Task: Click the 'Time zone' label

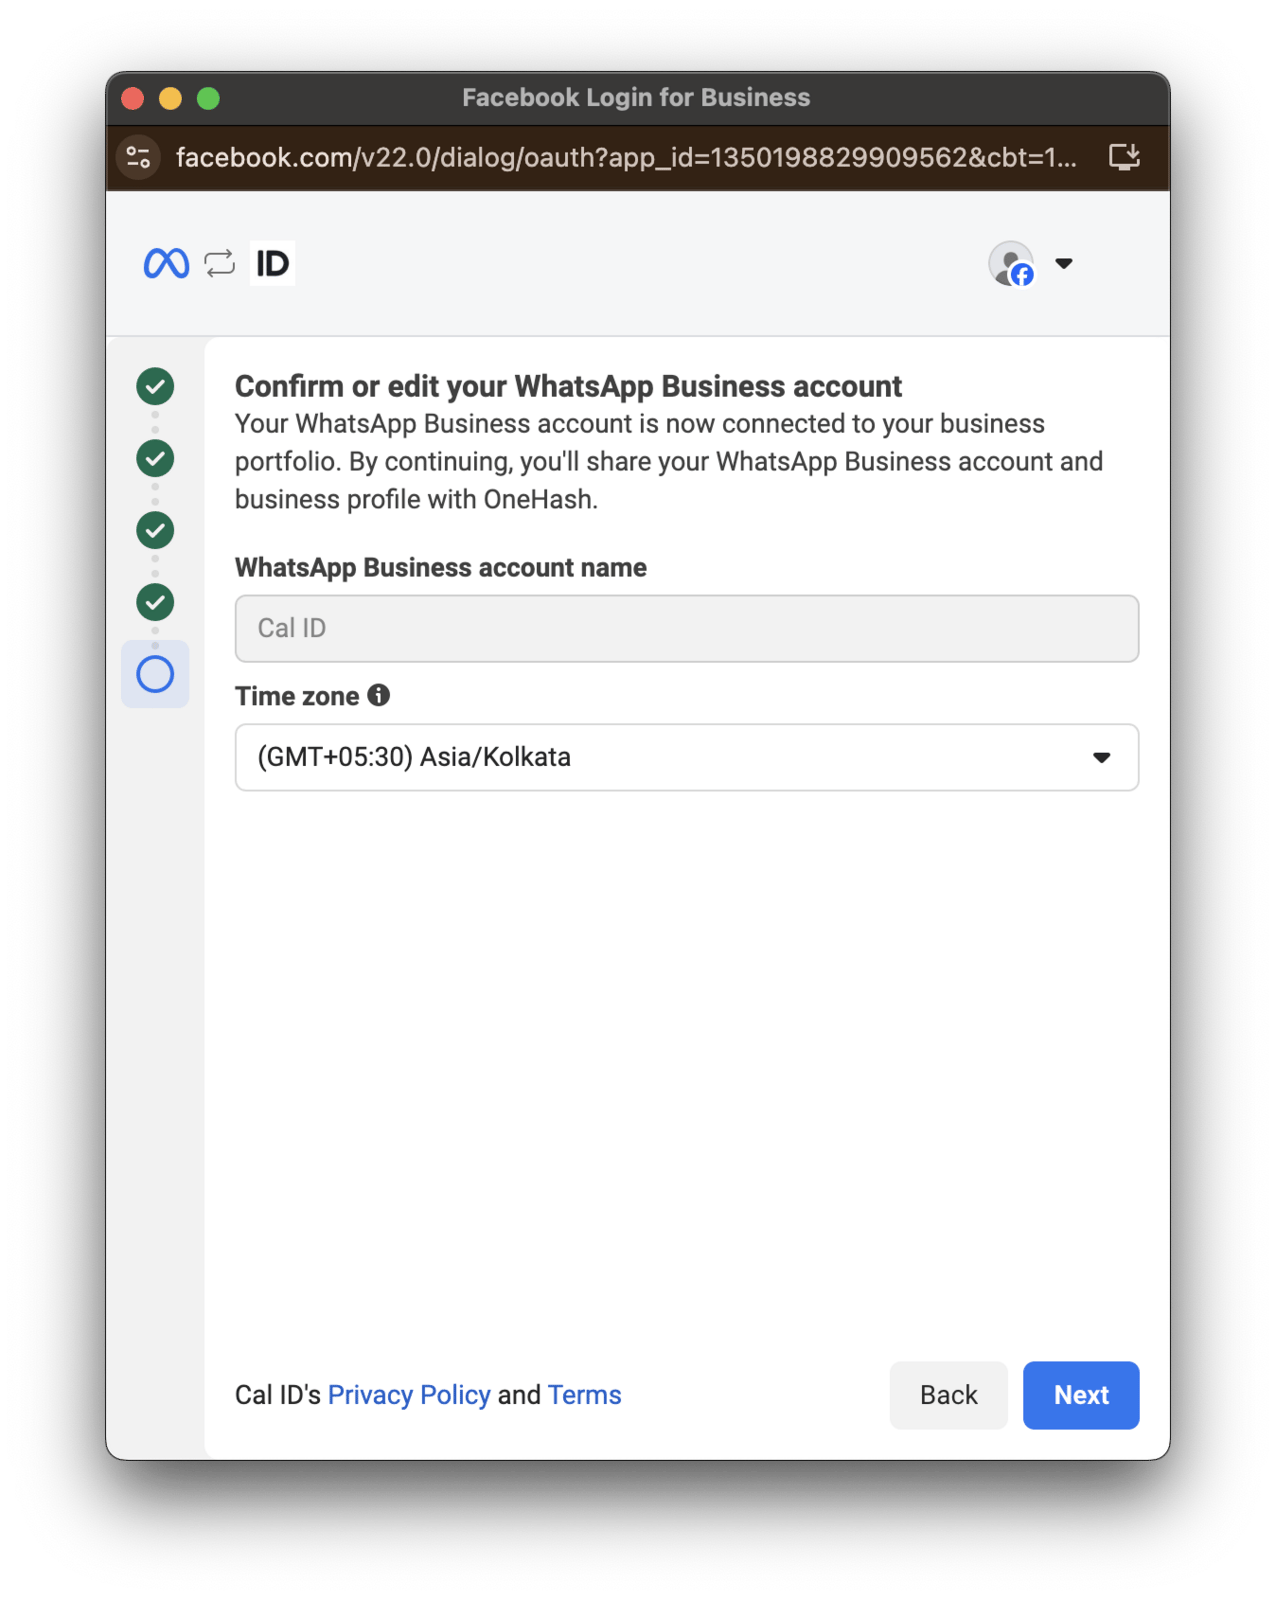Action: coord(297,696)
